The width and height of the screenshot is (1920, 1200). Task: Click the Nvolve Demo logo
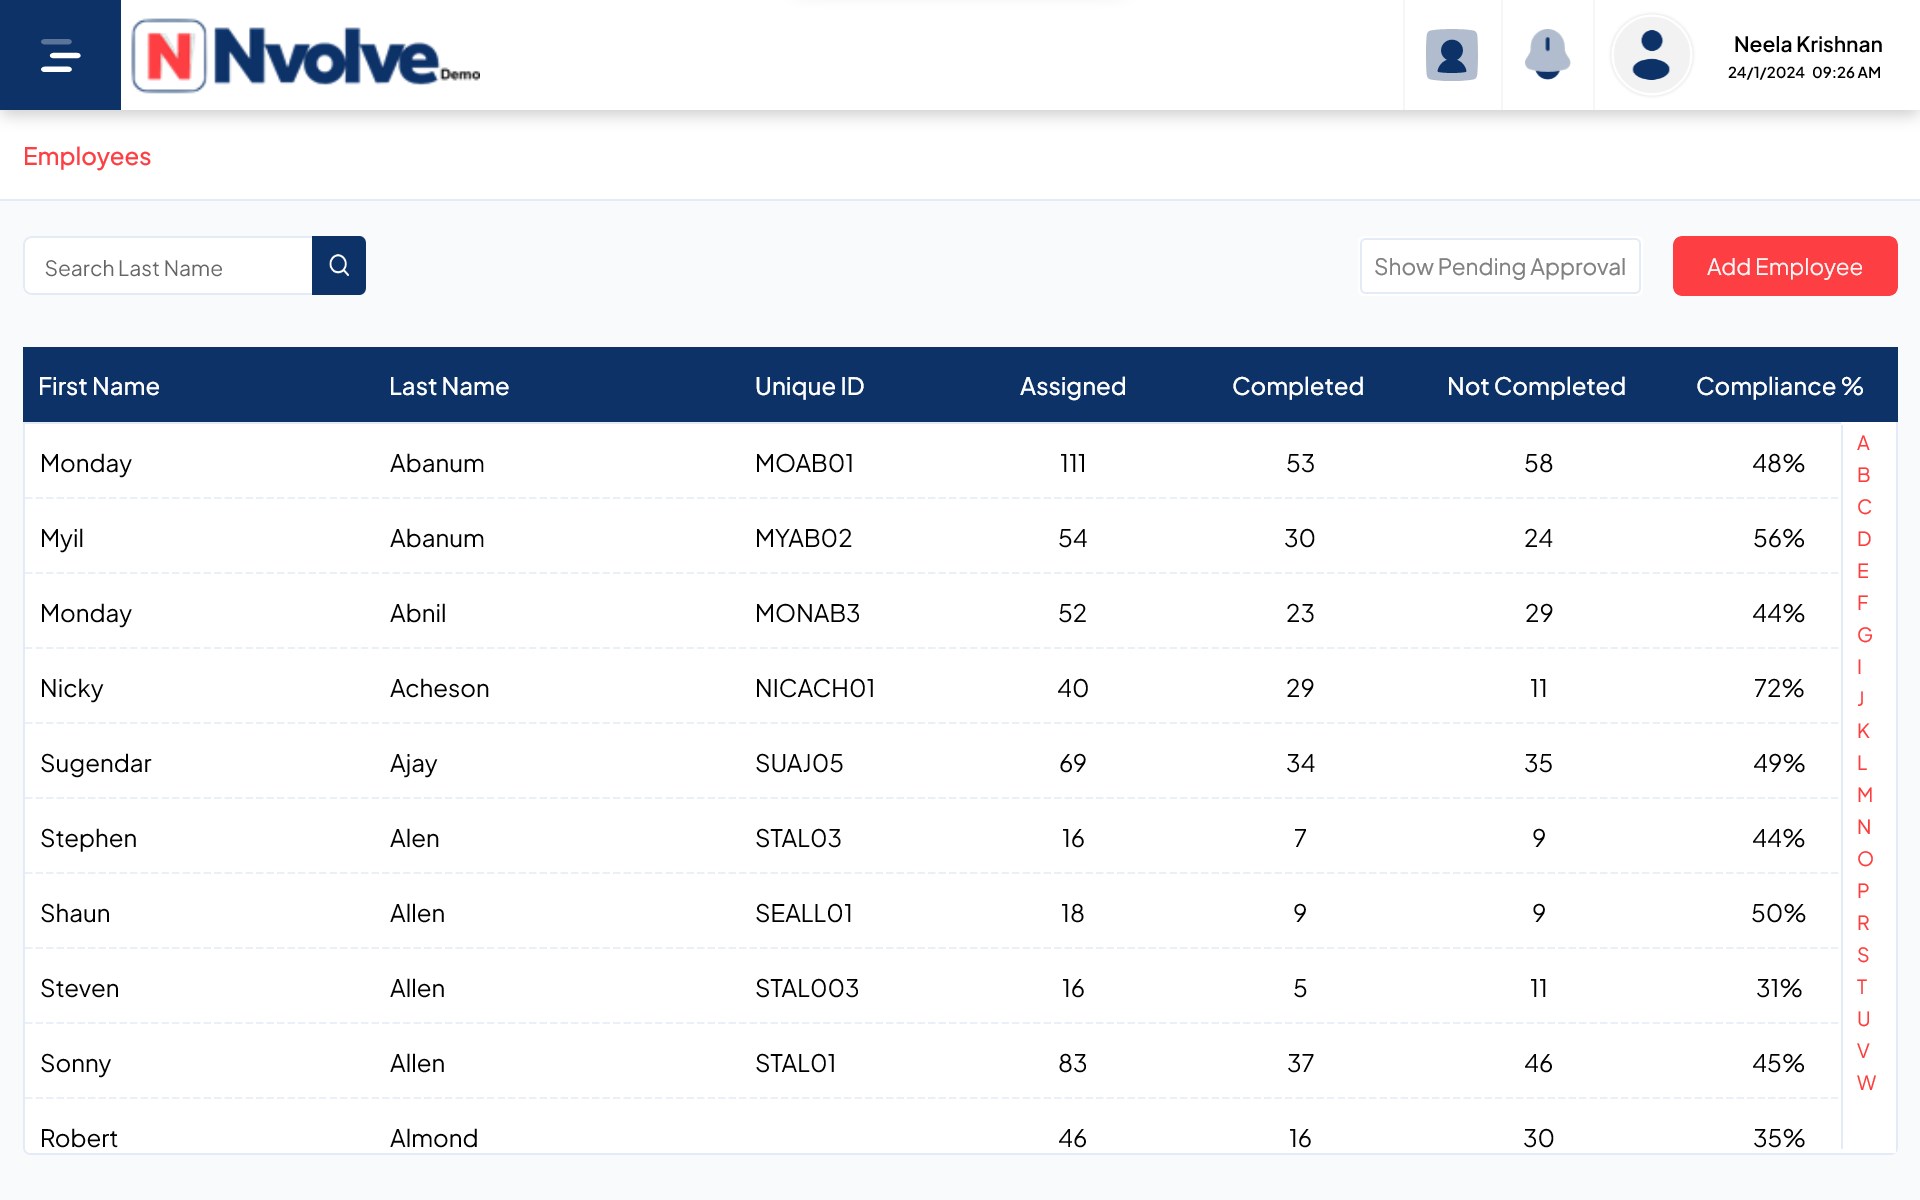click(x=306, y=56)
